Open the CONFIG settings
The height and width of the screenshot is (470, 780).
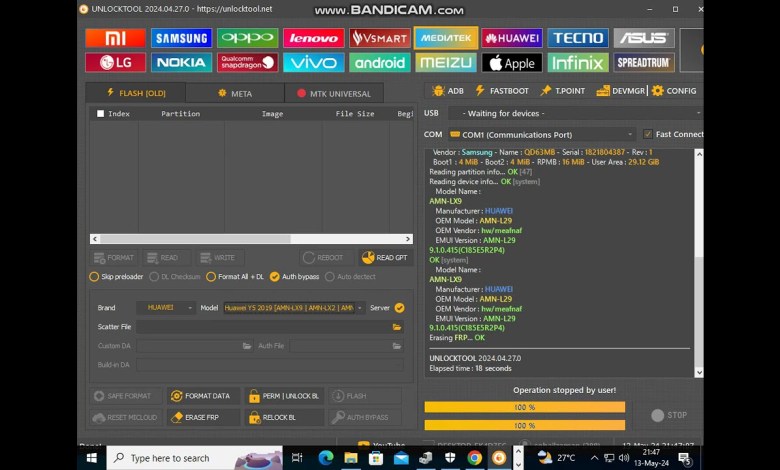pyautogui.click(x=675, y=91)
